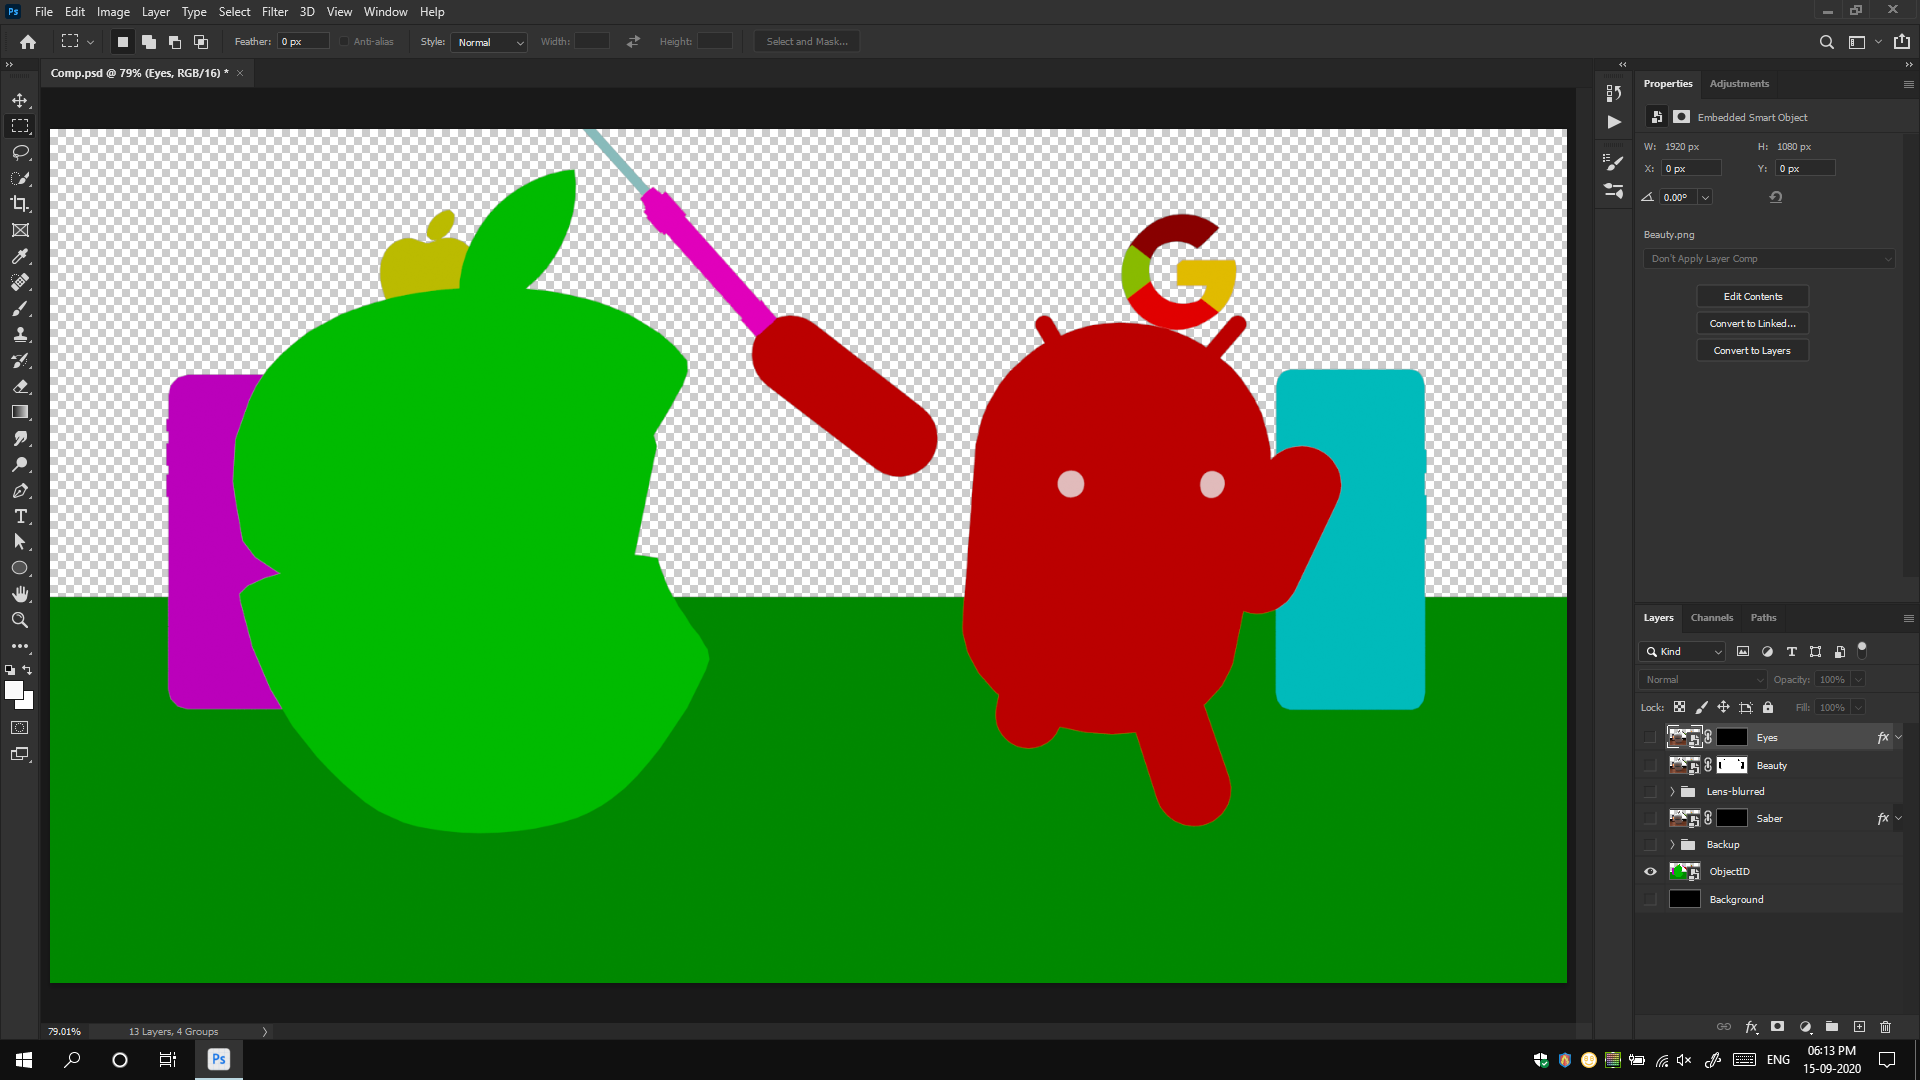This screenshot has width=1920, height=1080.
Task: Select the Crop tool
Action: 20,204
